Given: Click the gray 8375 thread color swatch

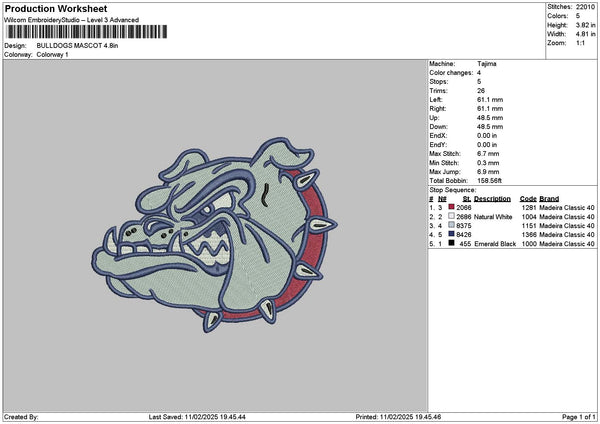Looking at the screenshot, I should 452,225.
